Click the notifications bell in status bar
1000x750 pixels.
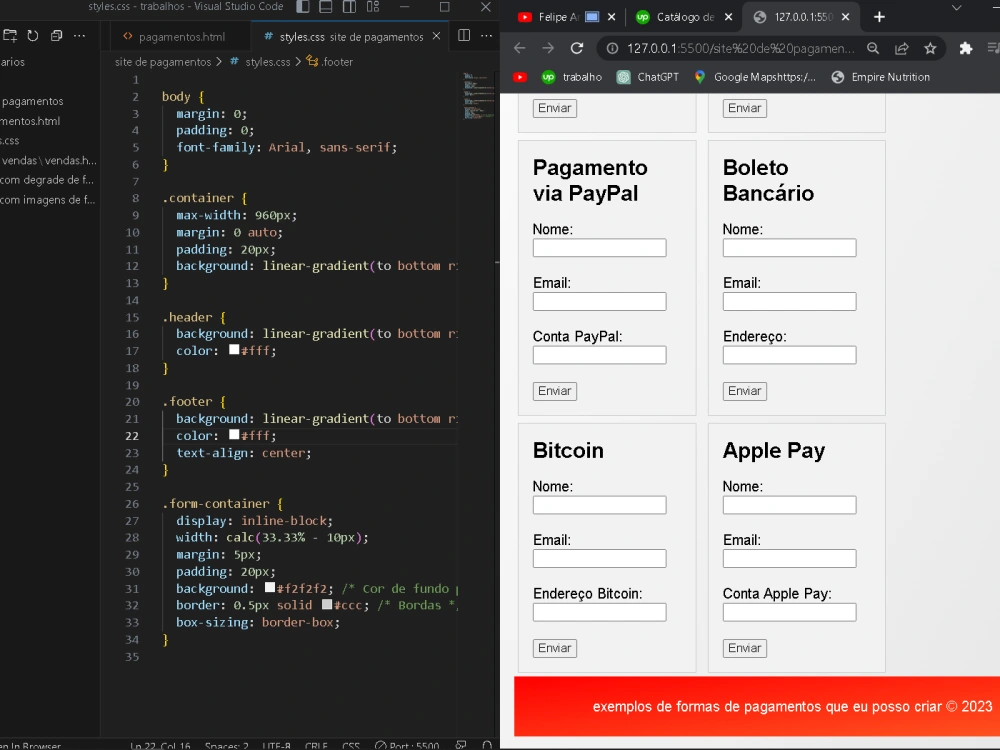click(x=487, y=745)
